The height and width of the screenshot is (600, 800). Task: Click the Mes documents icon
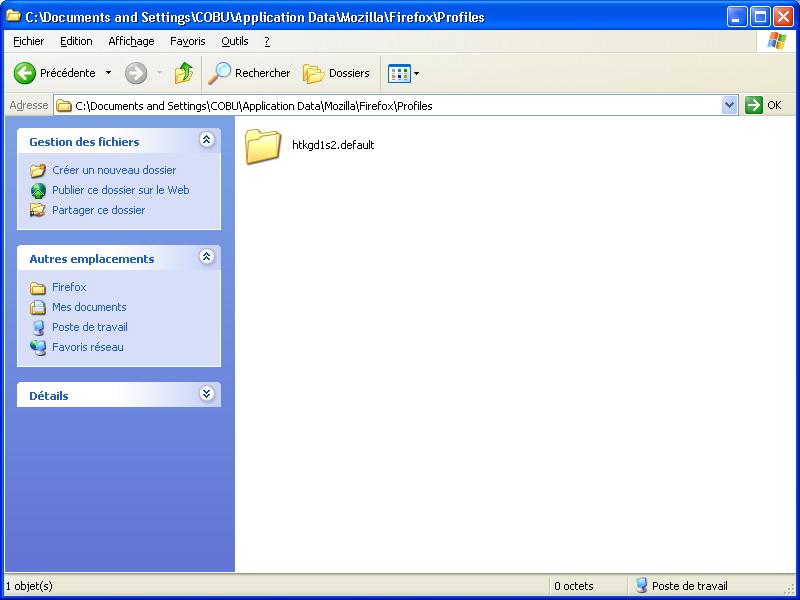tap(38, 307)
